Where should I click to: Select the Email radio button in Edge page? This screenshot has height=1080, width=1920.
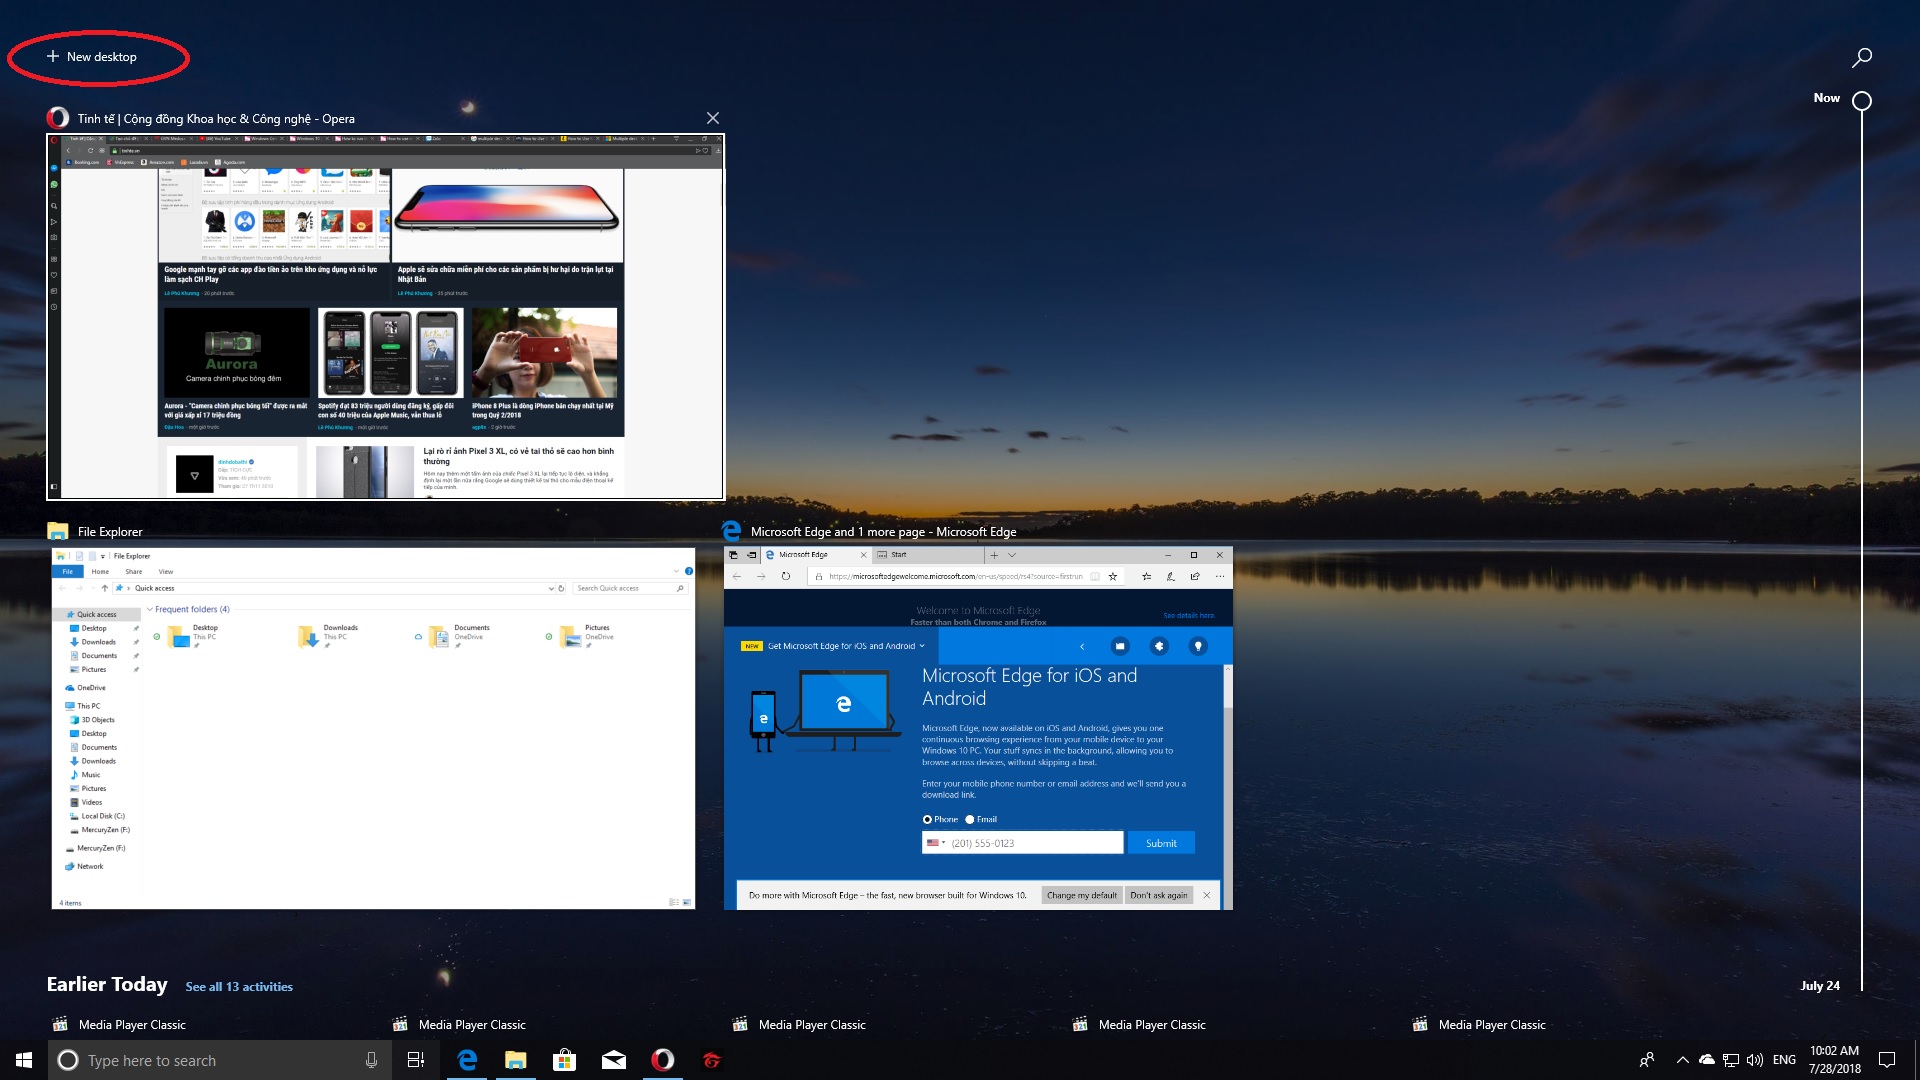coord(969,819)
